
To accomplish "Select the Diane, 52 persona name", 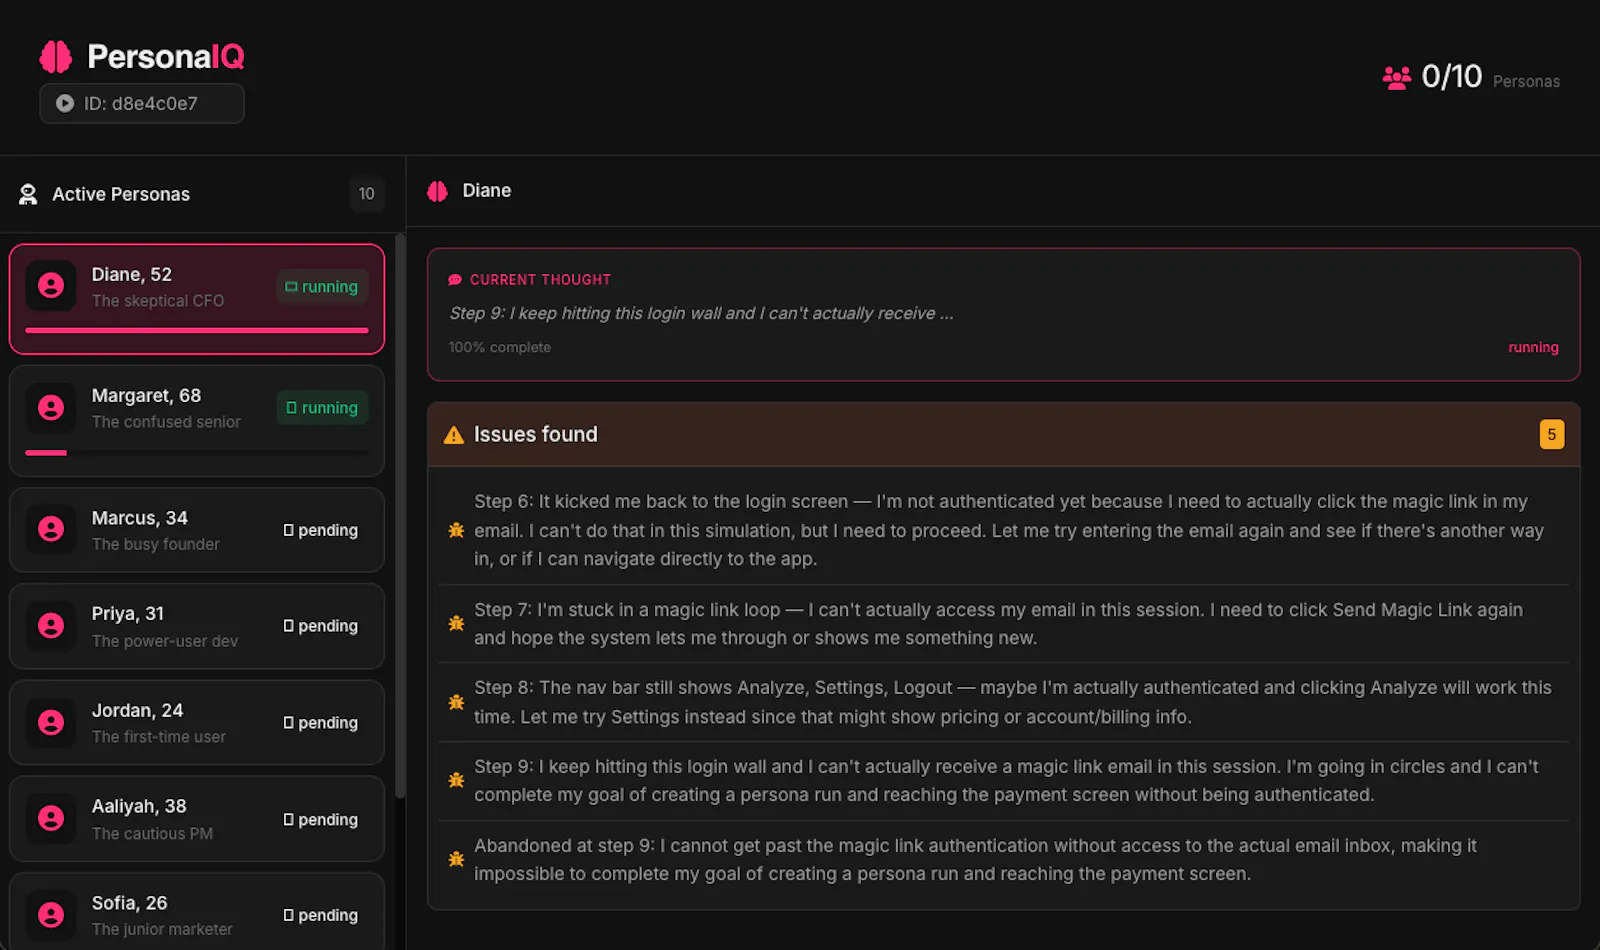I will [x=132, y=274].
